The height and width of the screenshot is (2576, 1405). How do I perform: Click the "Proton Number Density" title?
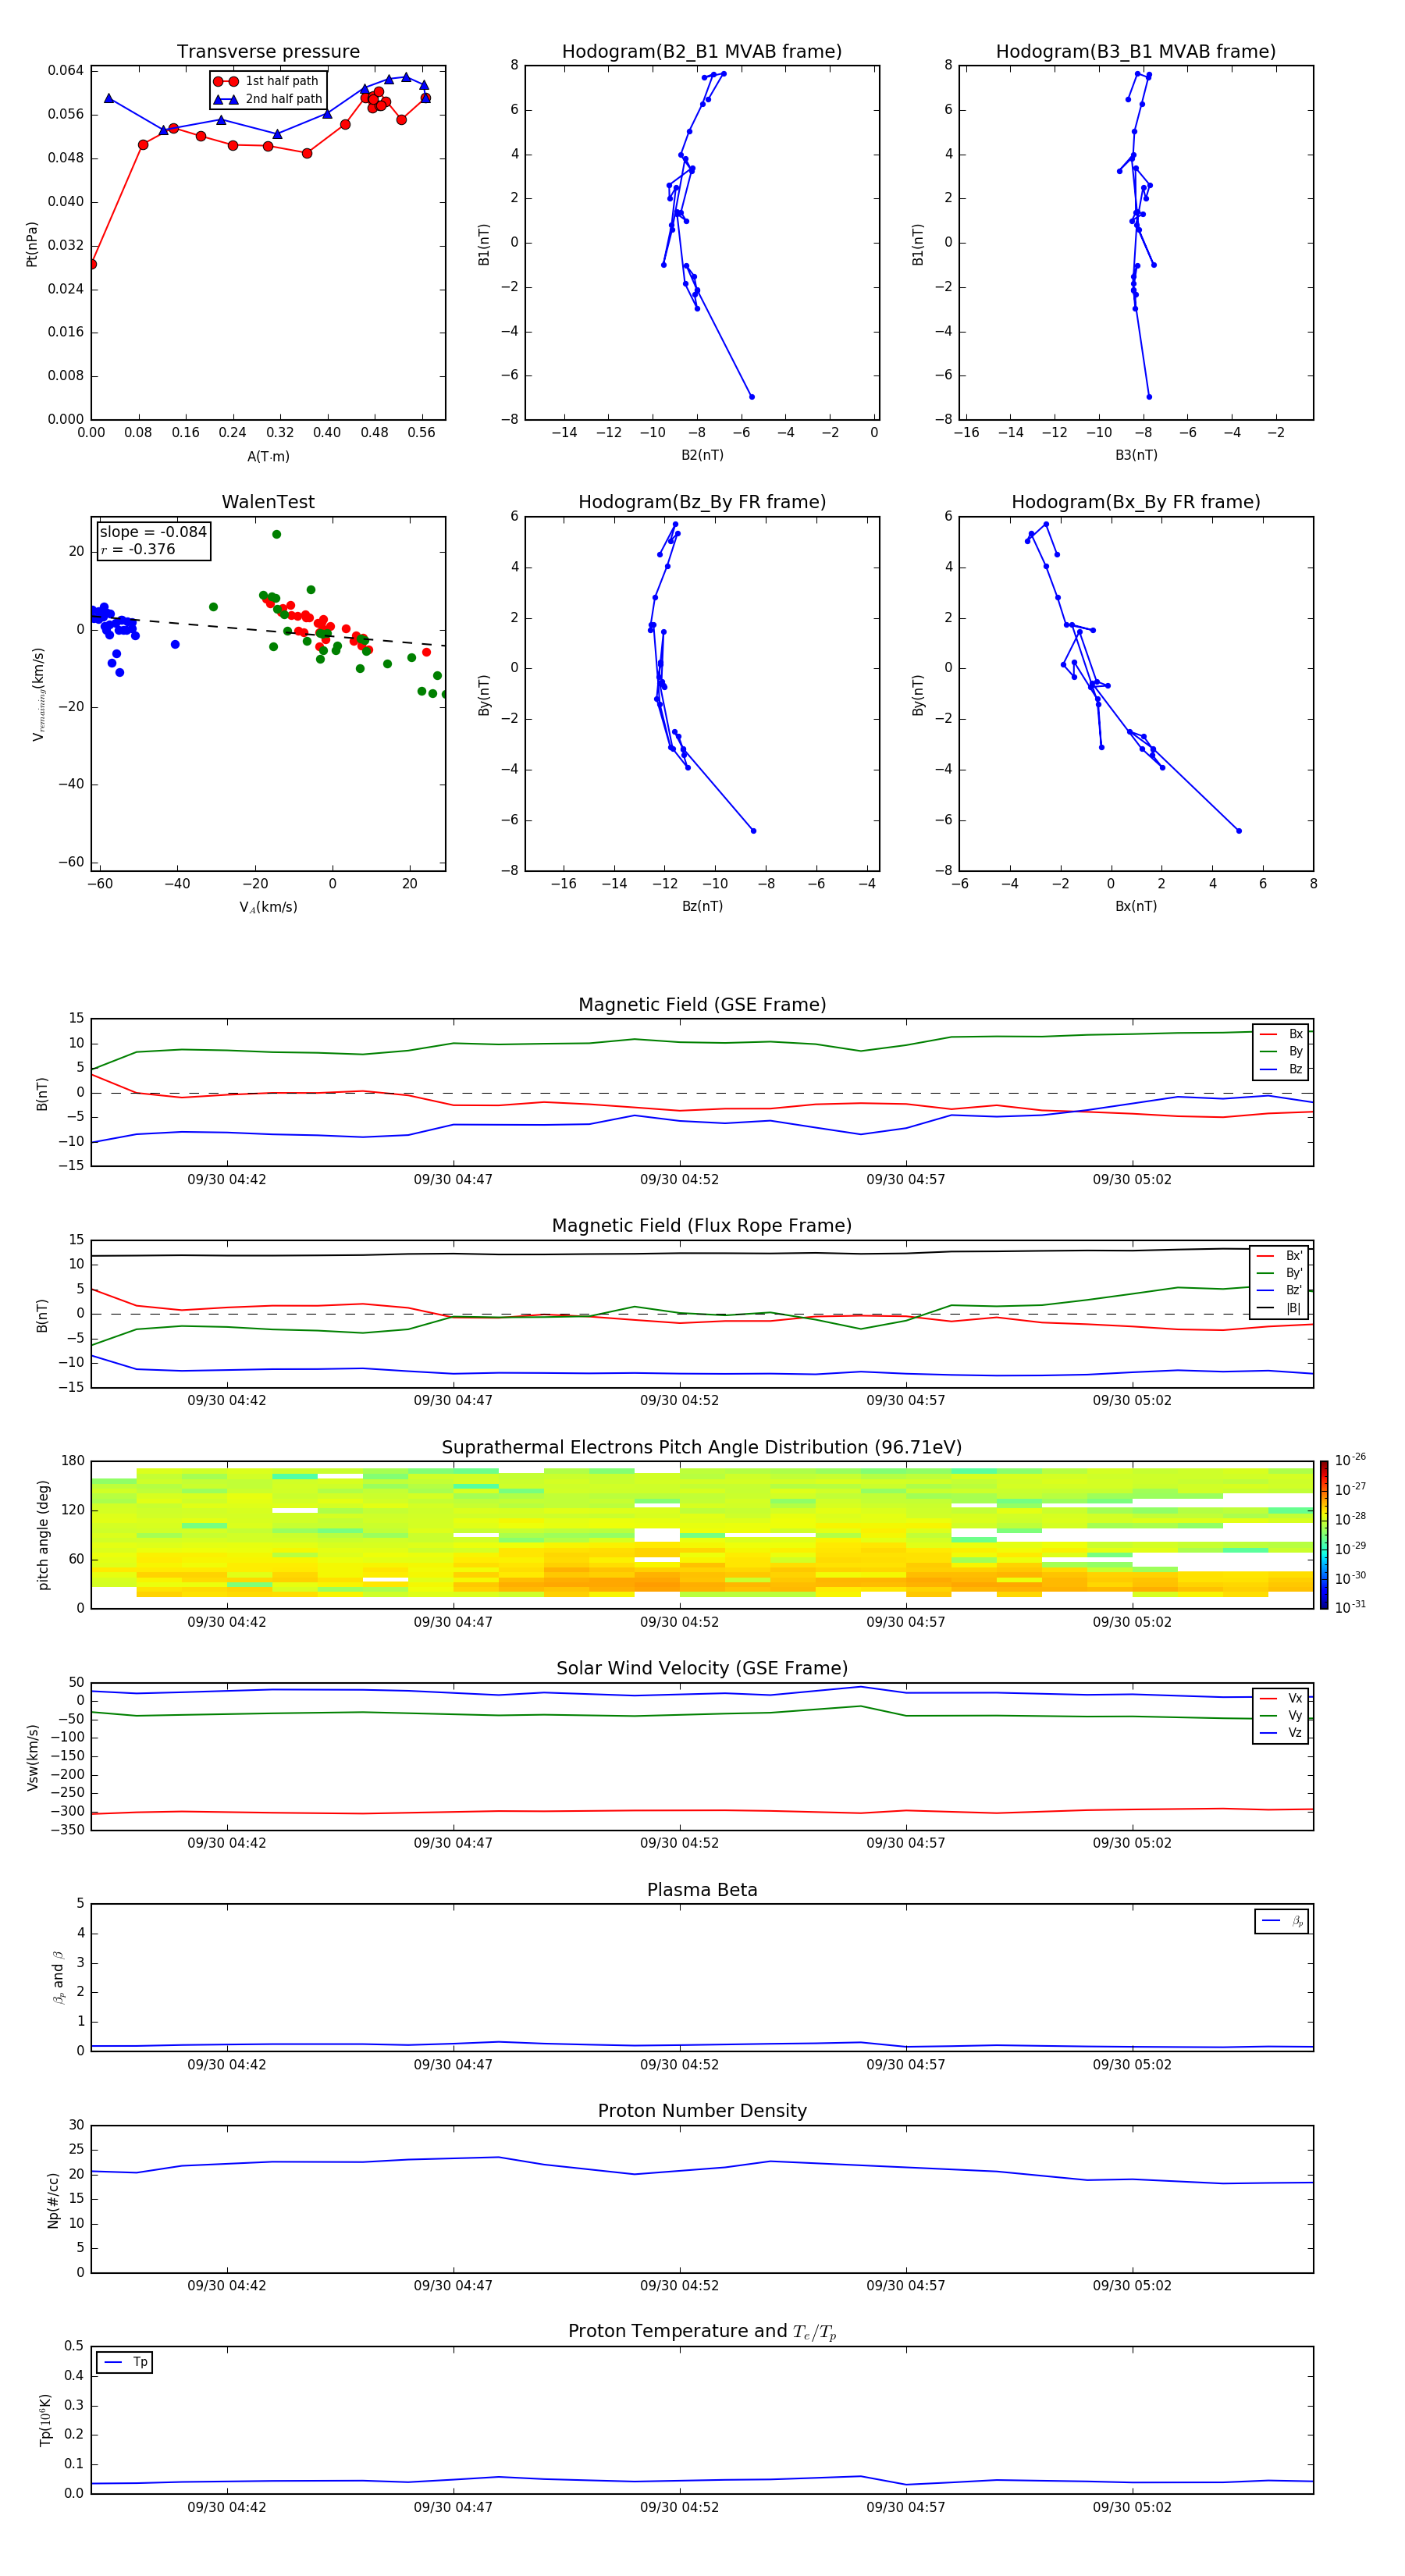(x=702, y=2111)
